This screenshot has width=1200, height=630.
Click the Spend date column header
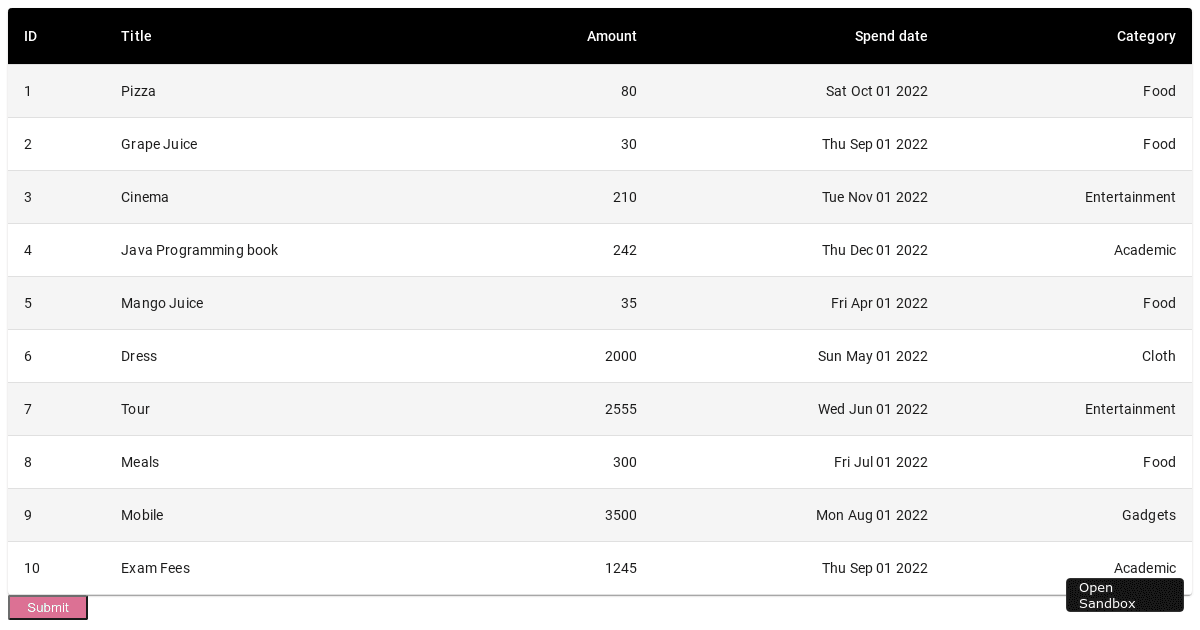890,36
